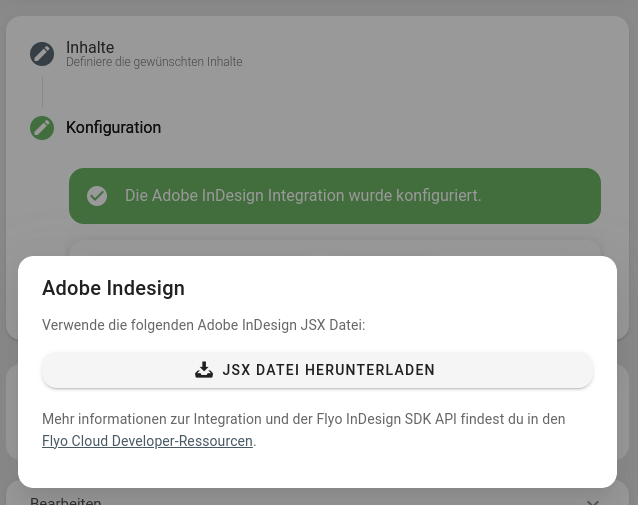Download the JSX file via 'JSX Datei herunterladen'

[x=318, y=370]
